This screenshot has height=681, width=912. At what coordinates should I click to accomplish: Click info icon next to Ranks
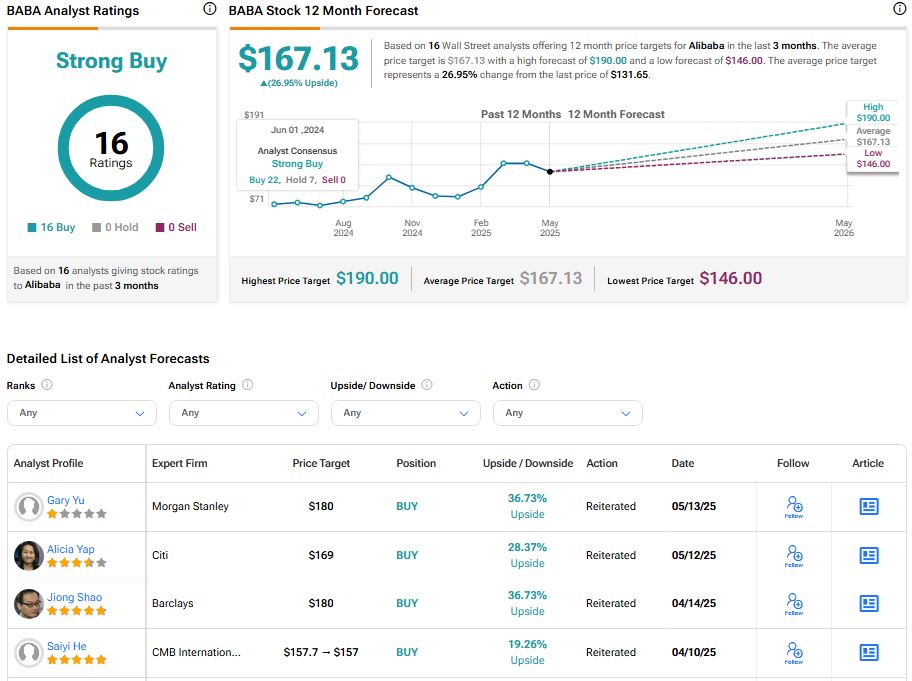coord(47,385)
